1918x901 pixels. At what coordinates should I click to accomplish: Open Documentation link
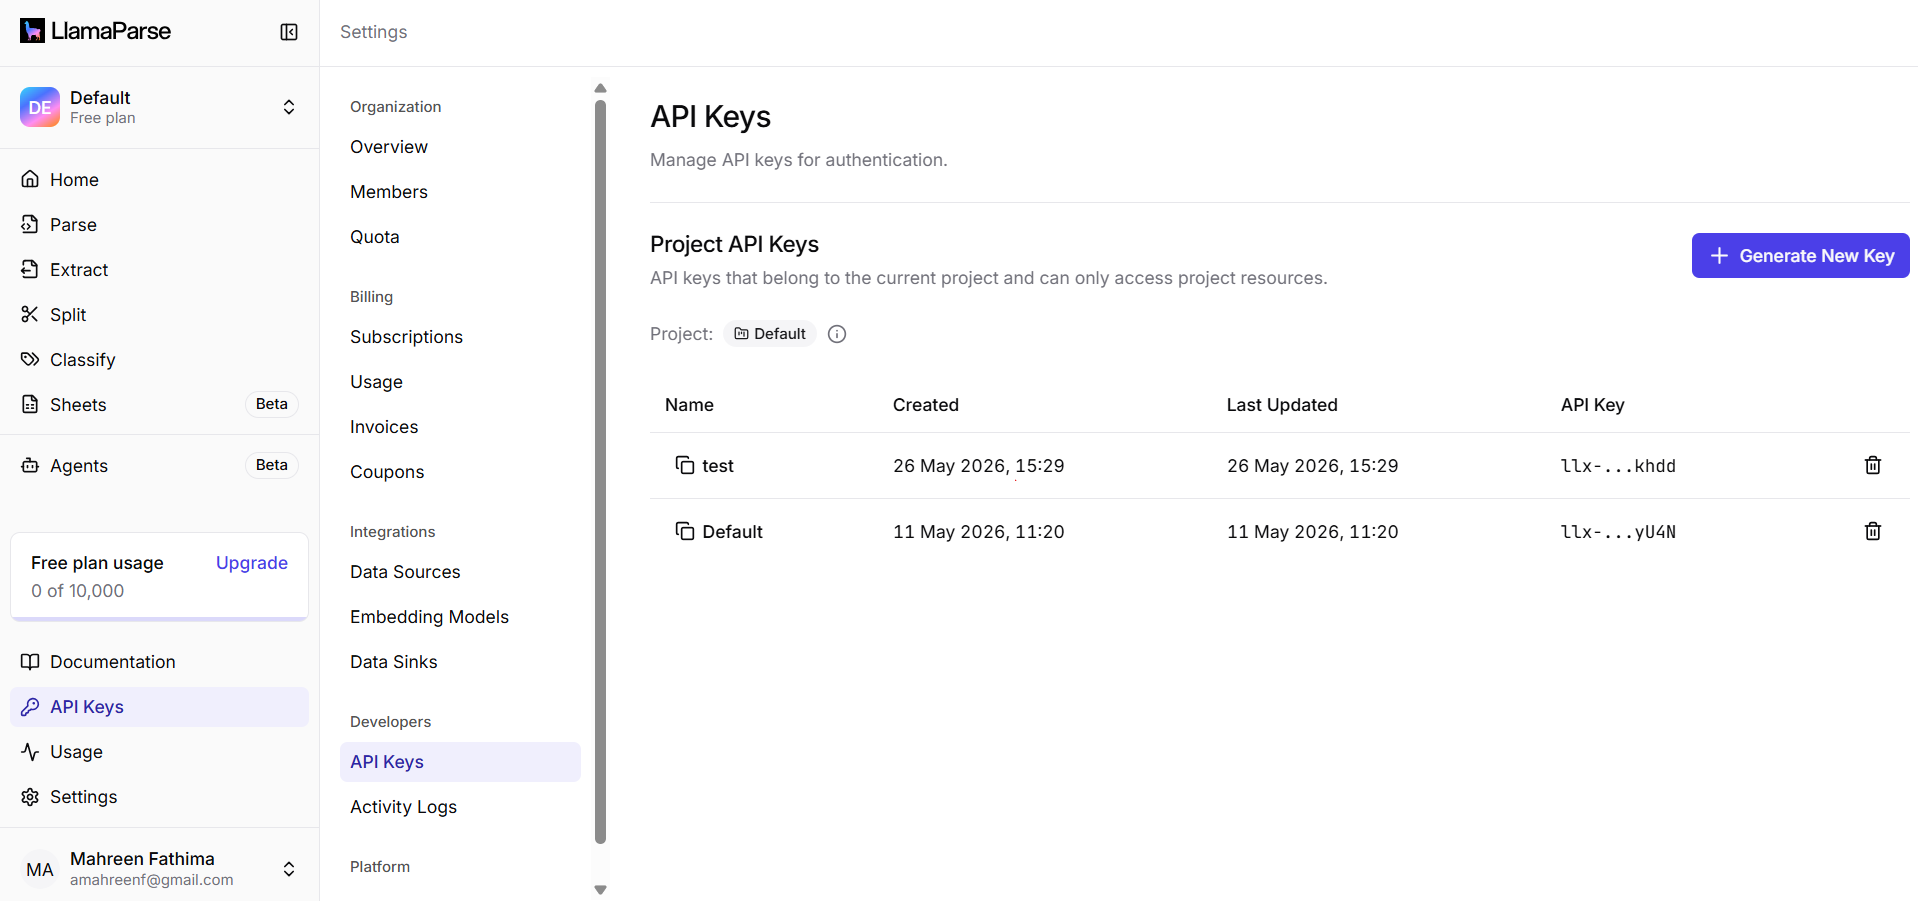point(112,662)
